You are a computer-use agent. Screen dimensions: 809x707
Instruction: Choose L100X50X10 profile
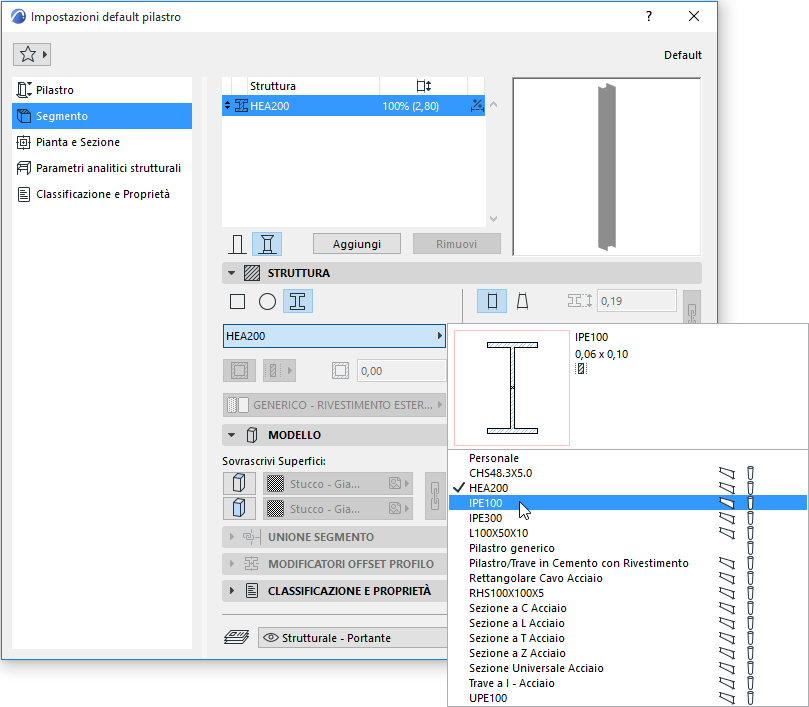[x=627, y=533]
